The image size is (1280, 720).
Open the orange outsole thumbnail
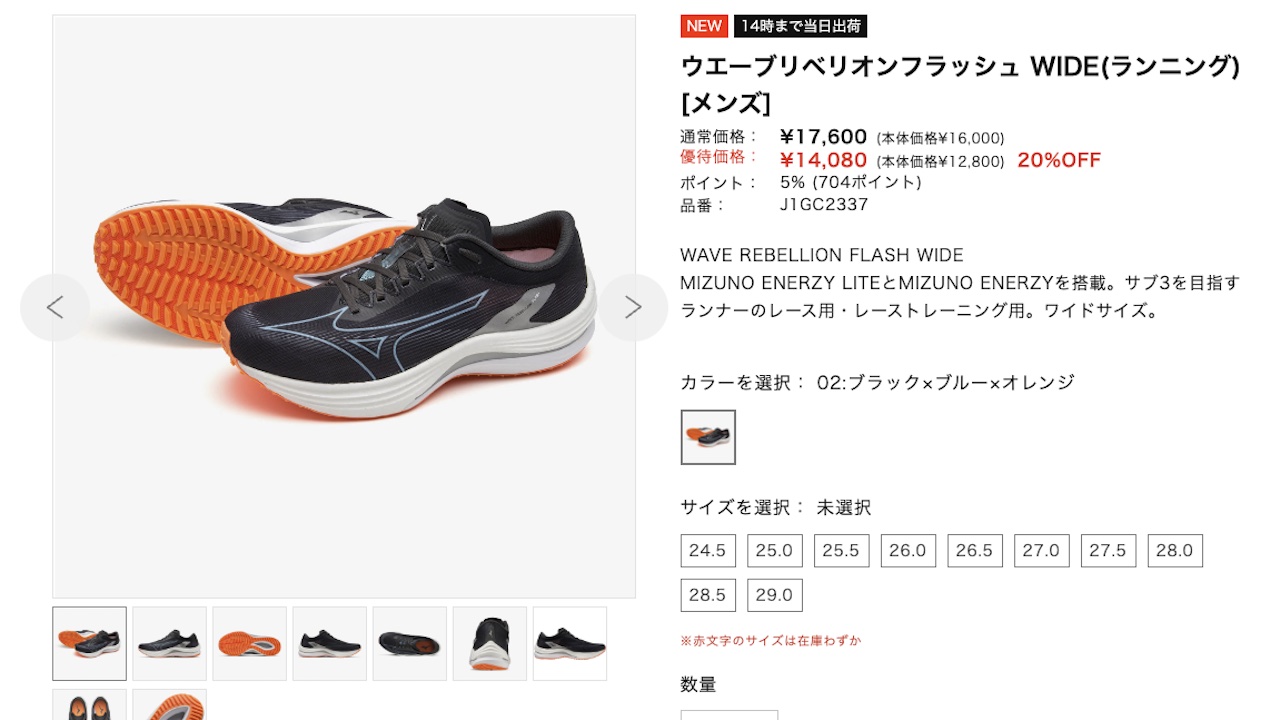coord(250,643)
